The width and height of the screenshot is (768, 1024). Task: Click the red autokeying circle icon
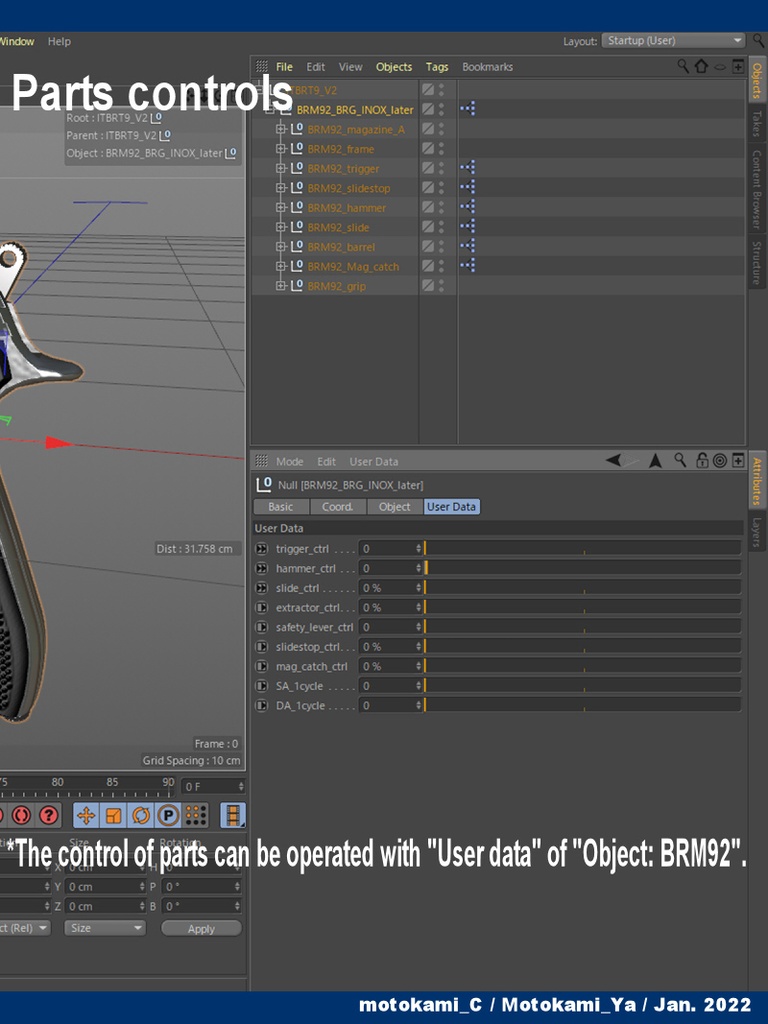point(20,815)
